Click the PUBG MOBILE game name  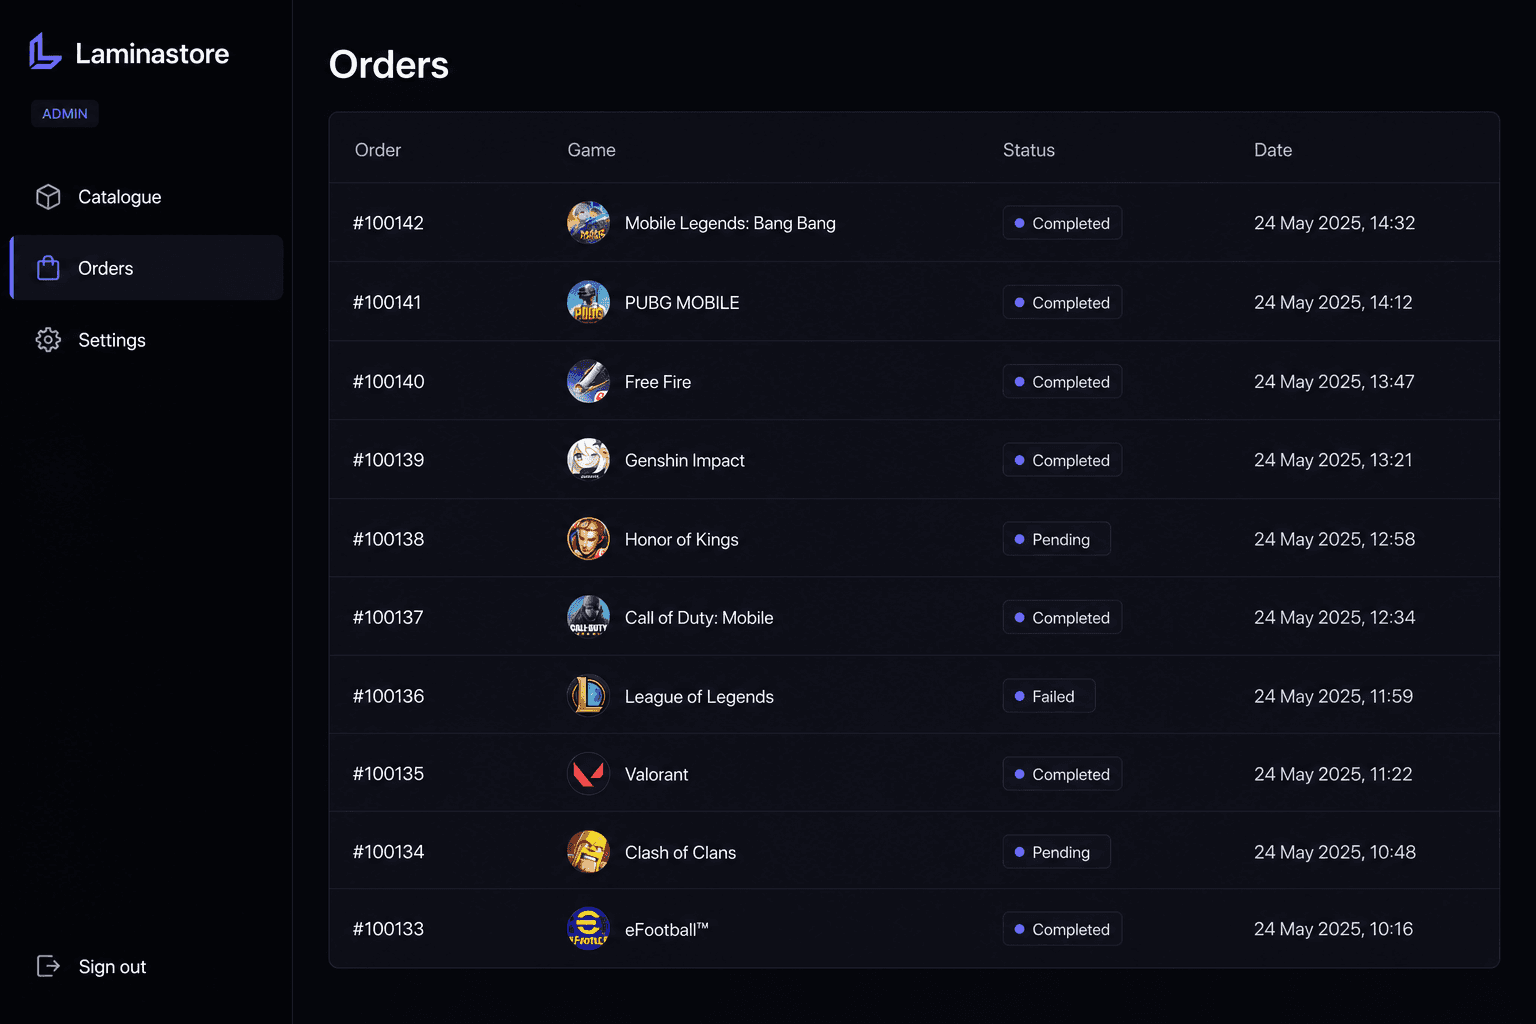click(x=682, y=302)
